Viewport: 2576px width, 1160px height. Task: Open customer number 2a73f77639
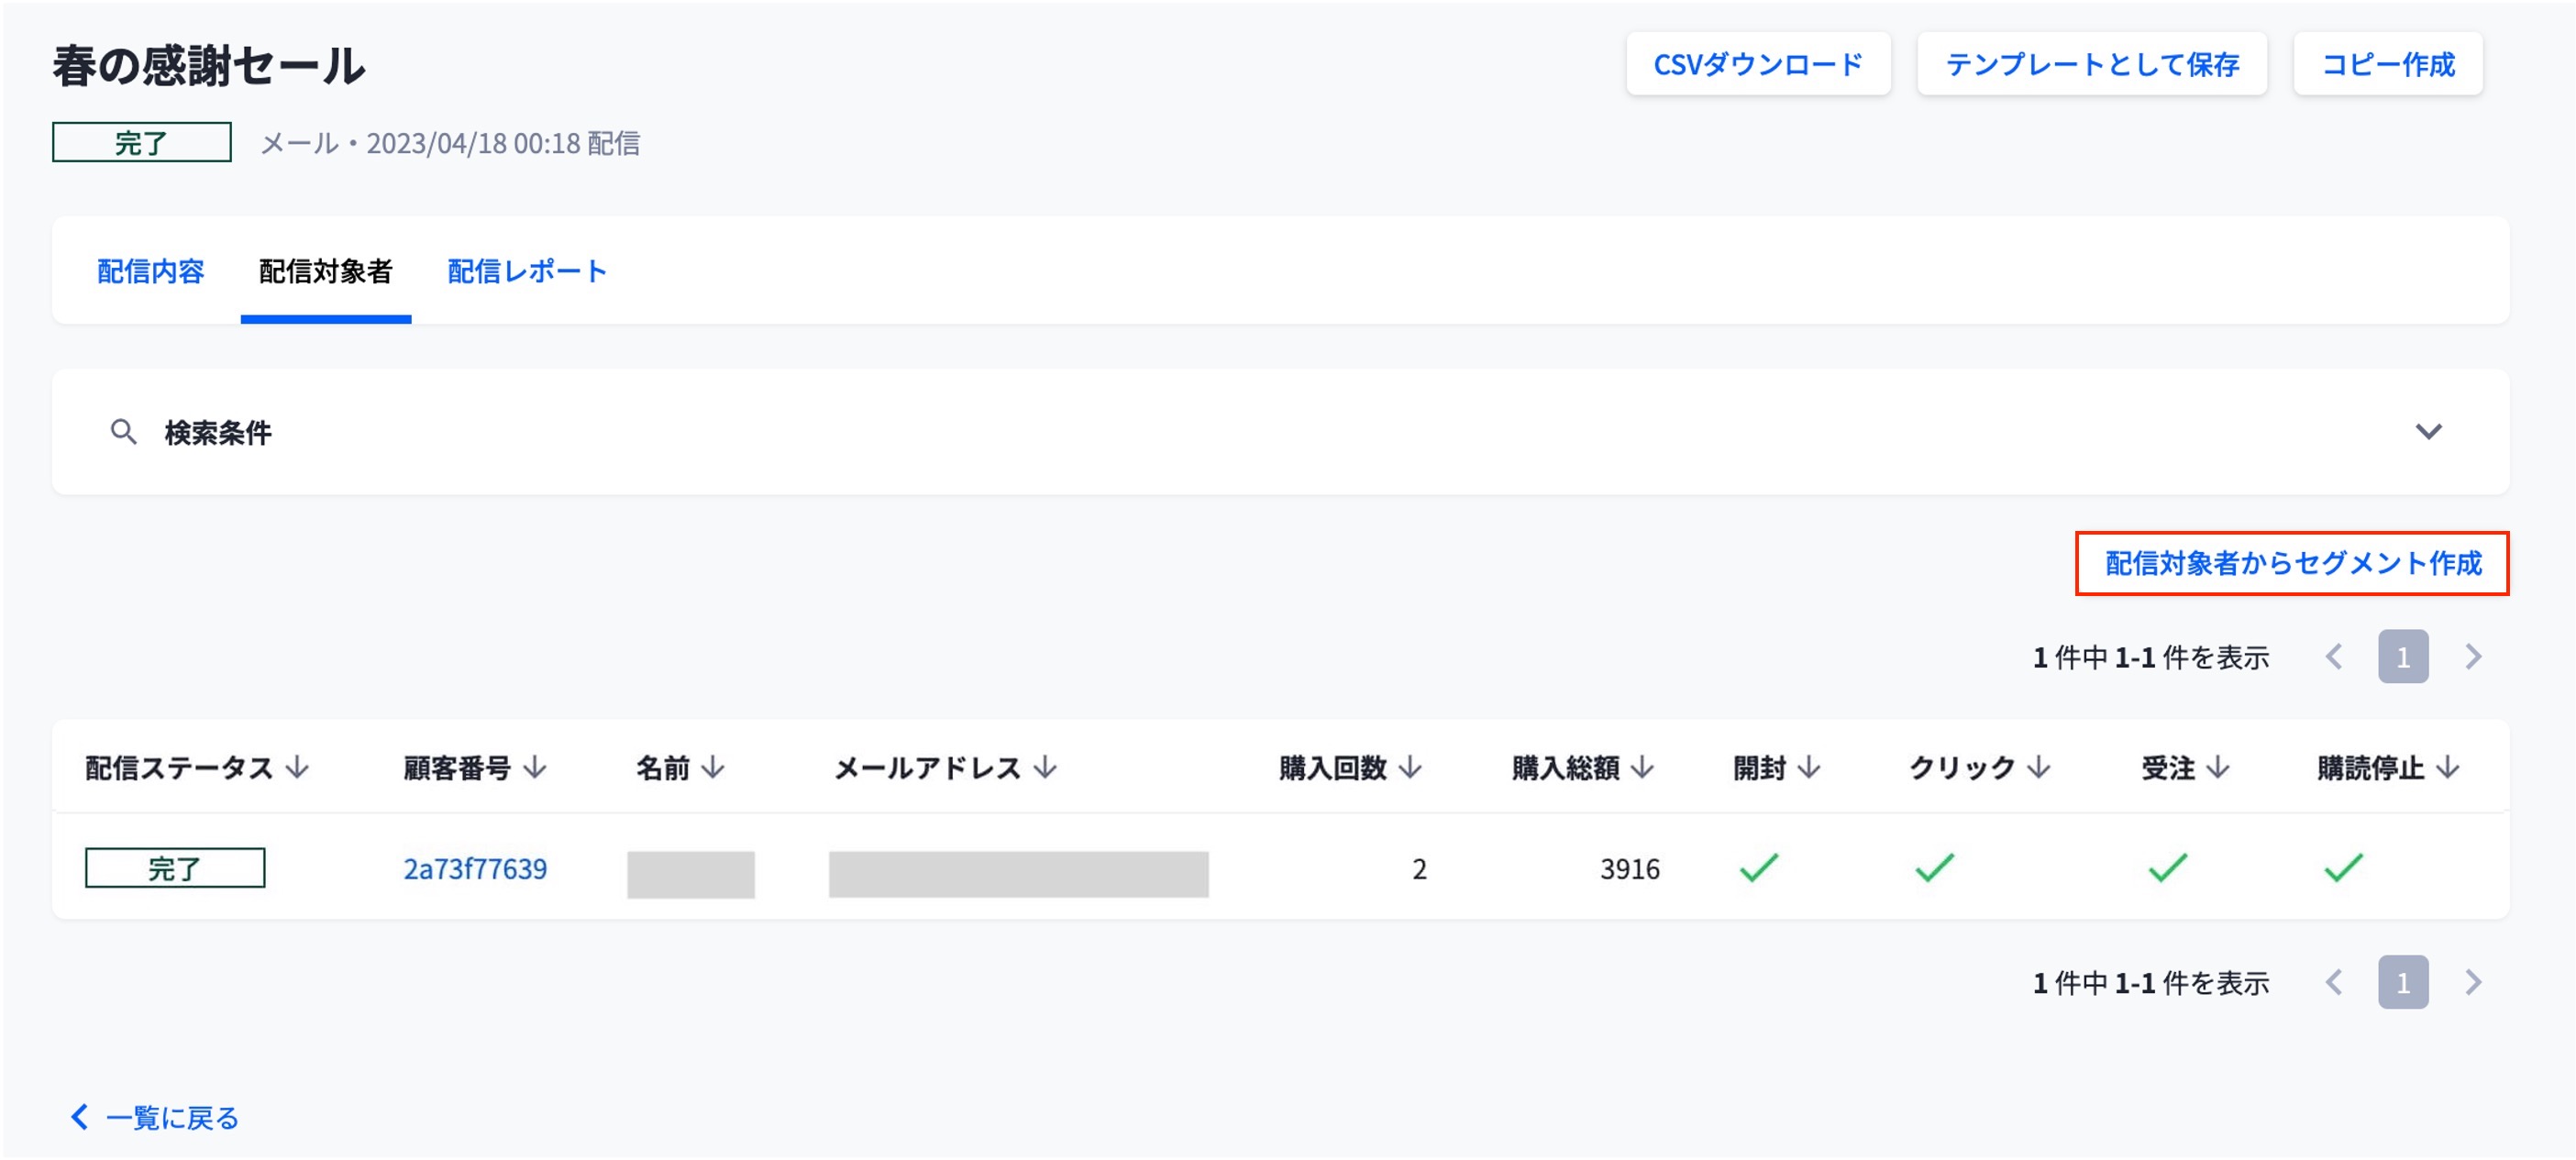(475, 868)
